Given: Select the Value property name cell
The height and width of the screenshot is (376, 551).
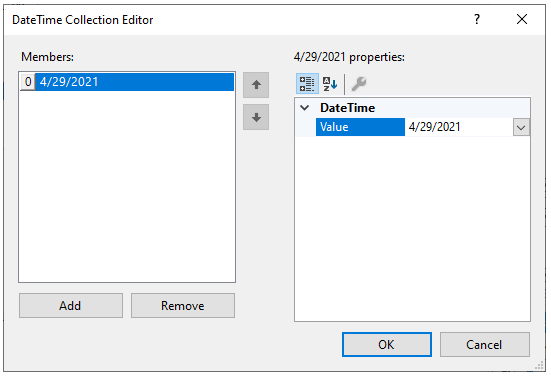Looking at the screenshot, I should click(360, 127).
